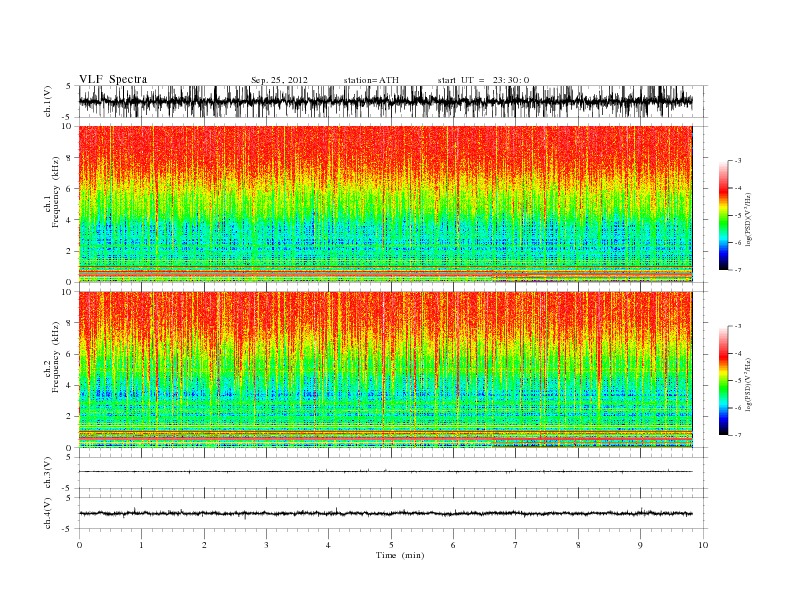
Task: Click the '-3' value atop ch.1 colorbar
Action: 737,161
